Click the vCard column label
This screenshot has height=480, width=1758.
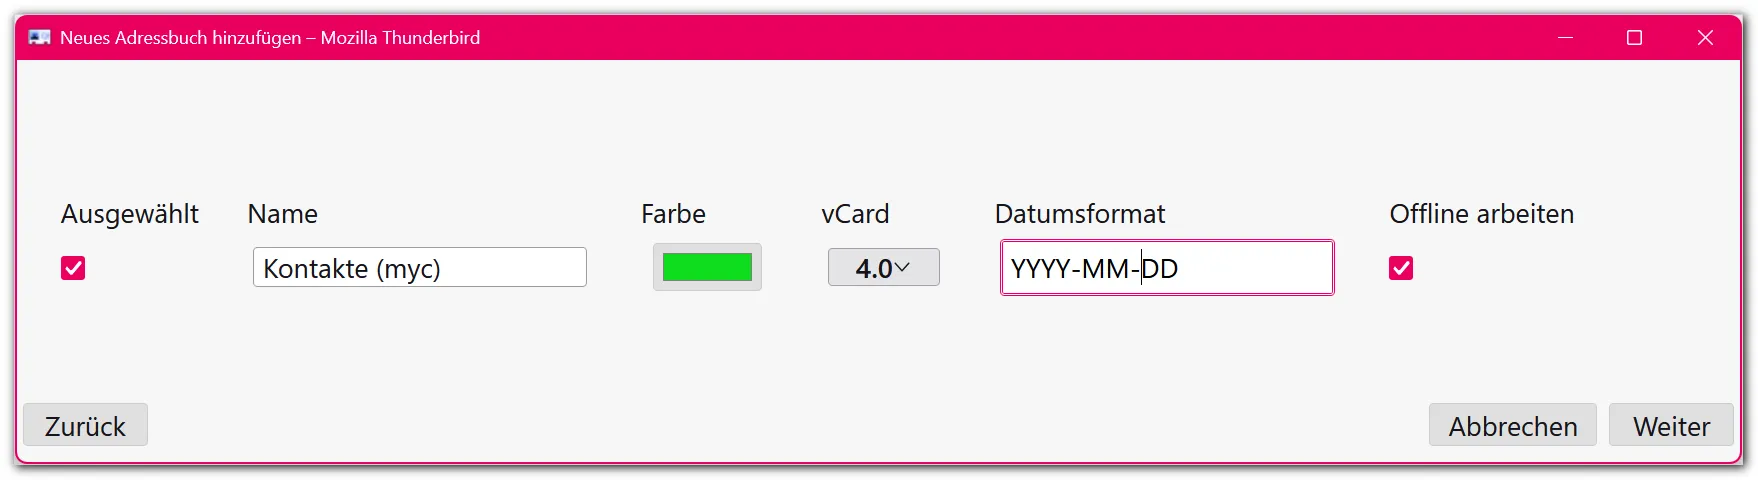point(855,214)
